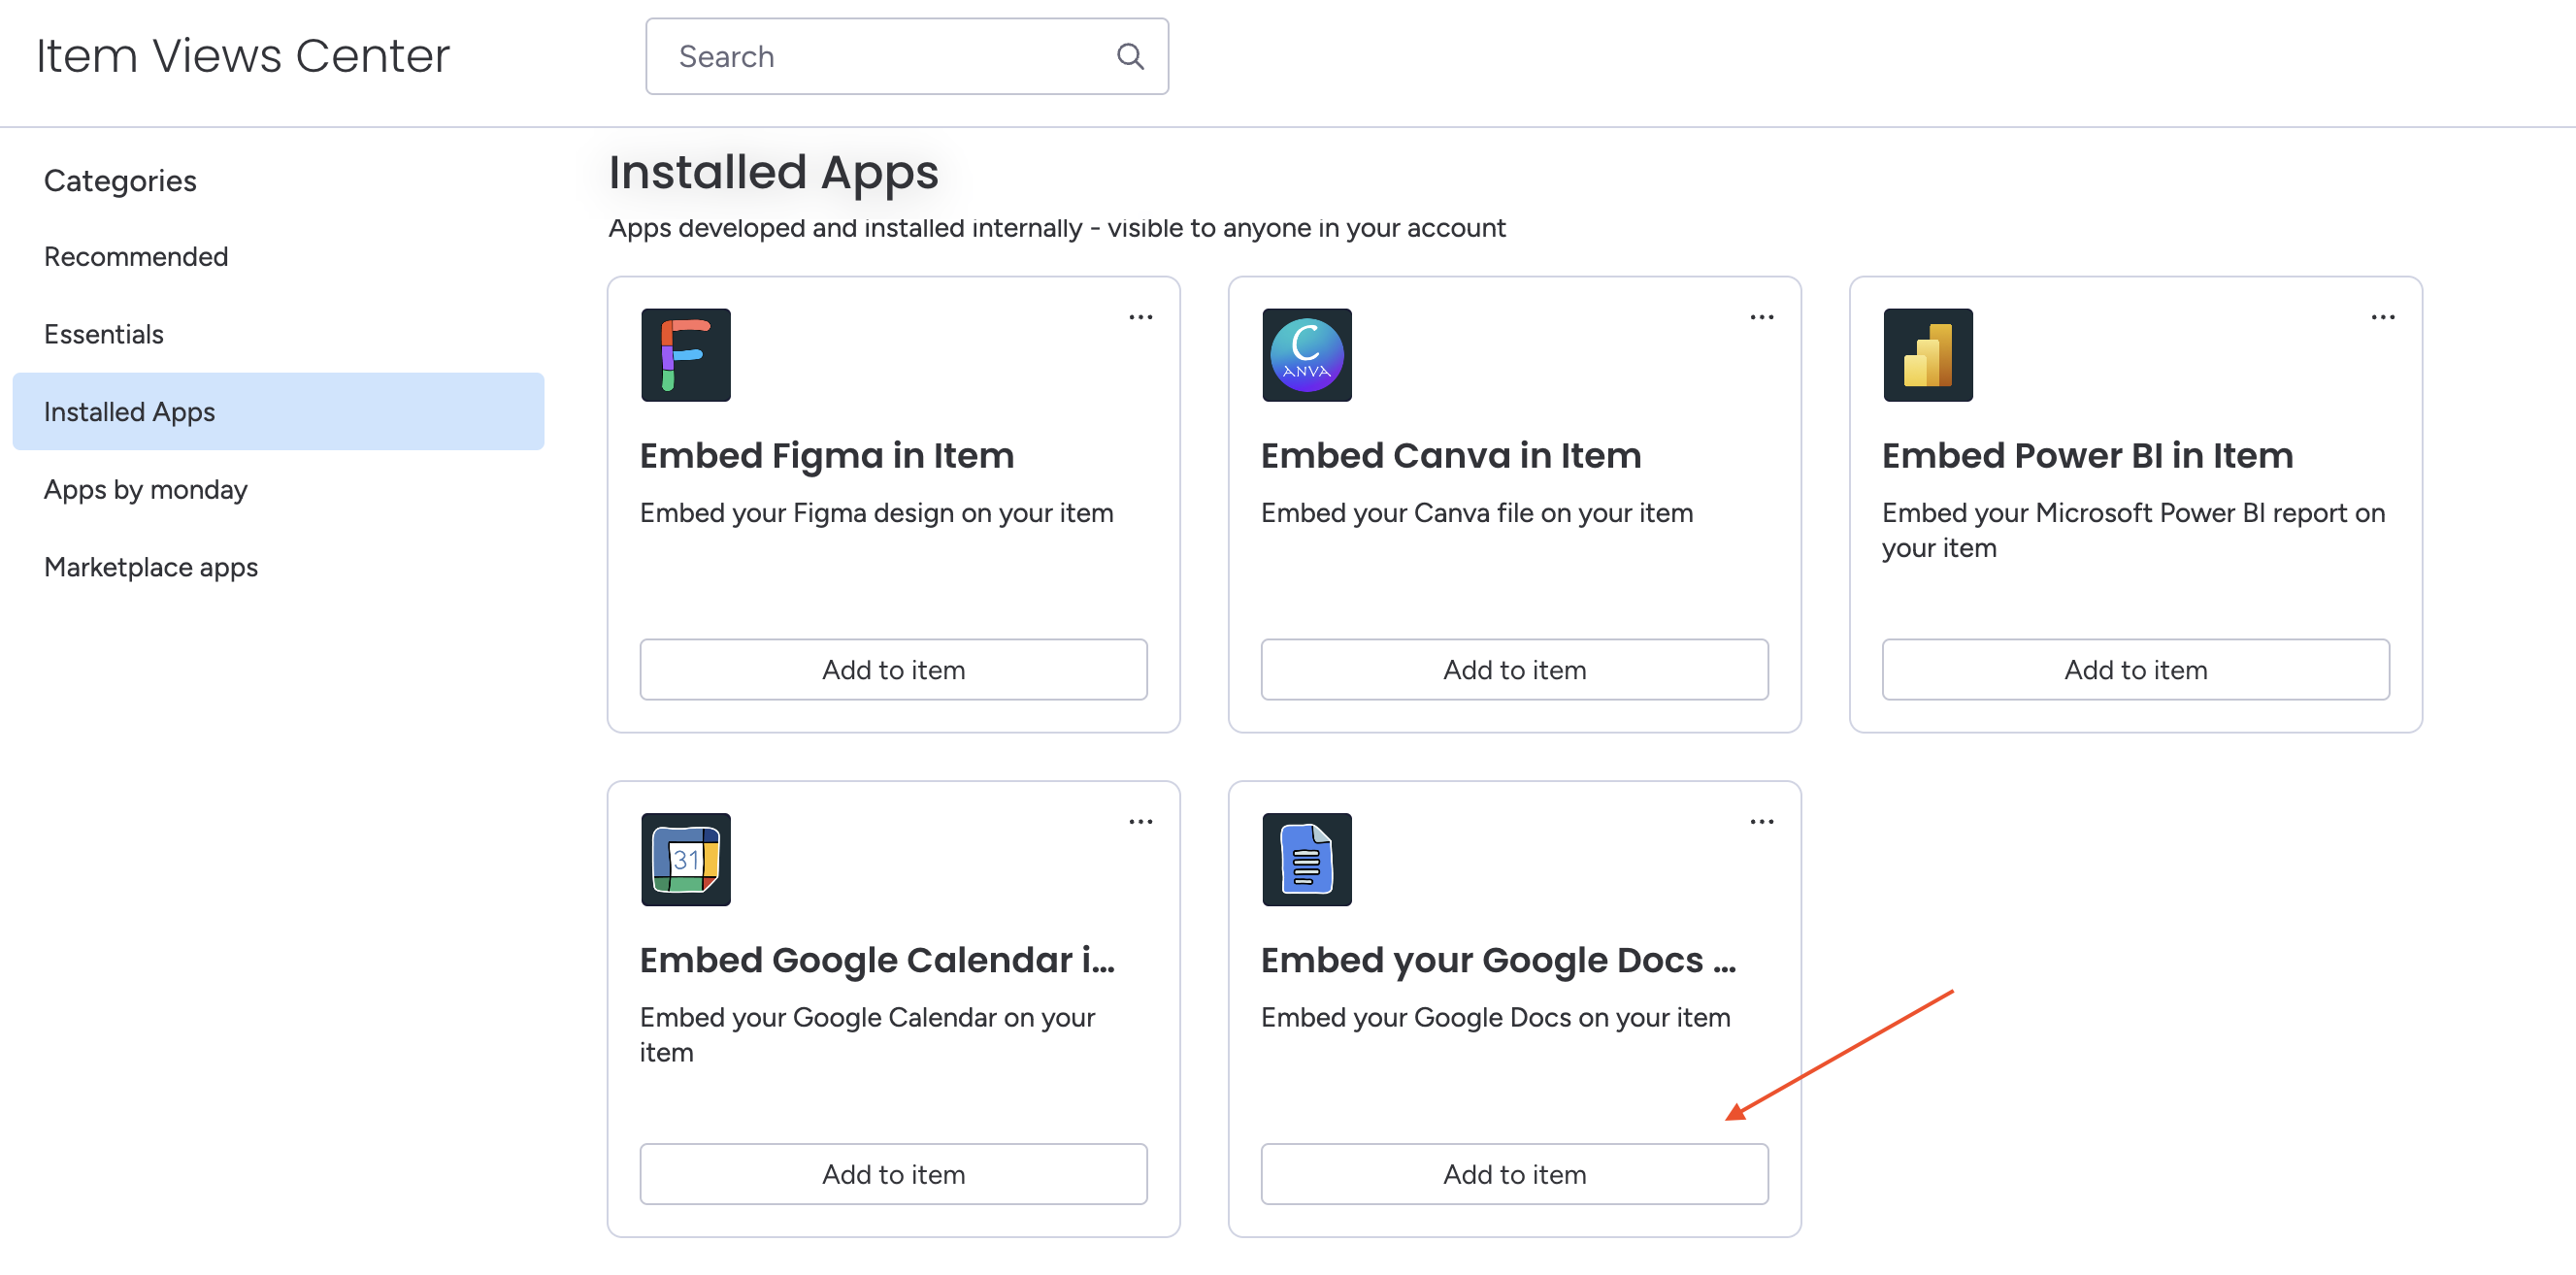Open the Google Calendar card options menu
This screenshot has width=2576, height=1275.
tap(1140, 822)
